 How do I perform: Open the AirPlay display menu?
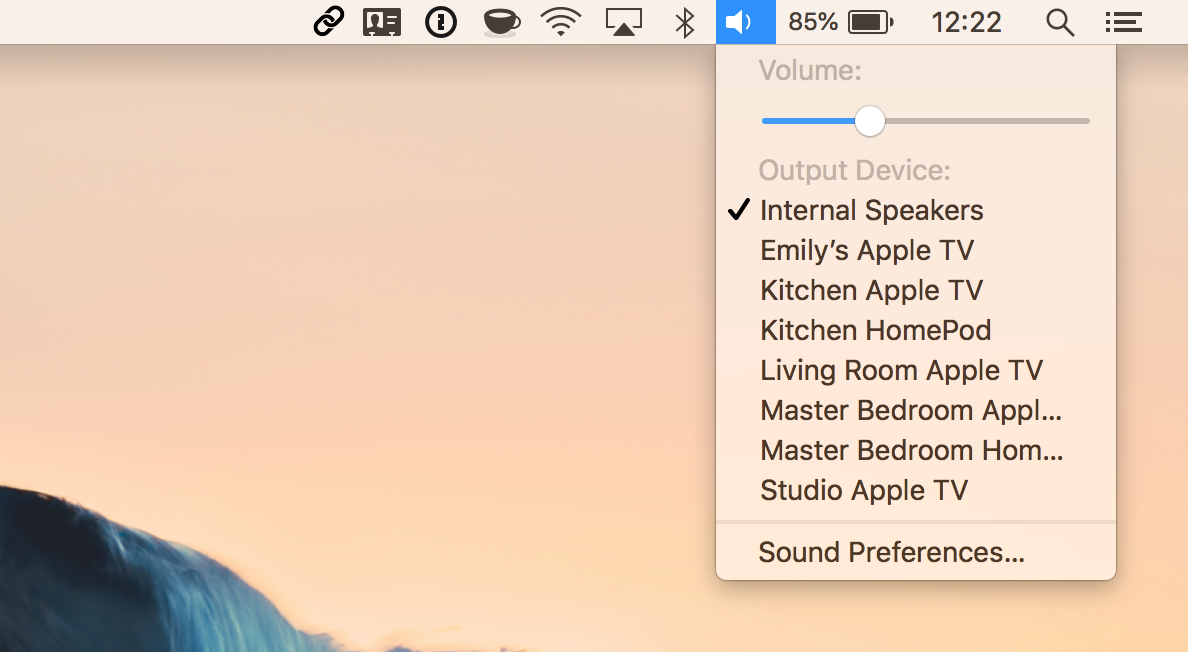[x=624, y=21]
